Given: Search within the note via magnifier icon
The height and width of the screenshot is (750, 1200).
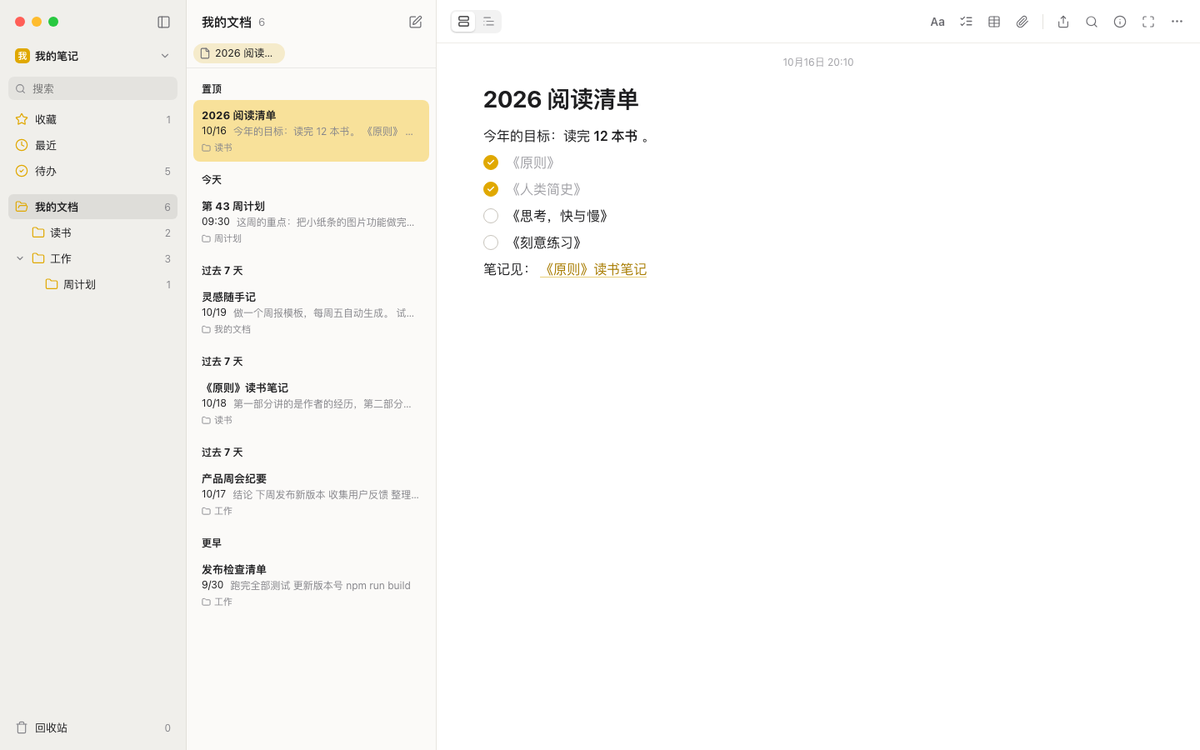Looking at the screenshot, I should pyautogui.click(x=1092, y=22).
